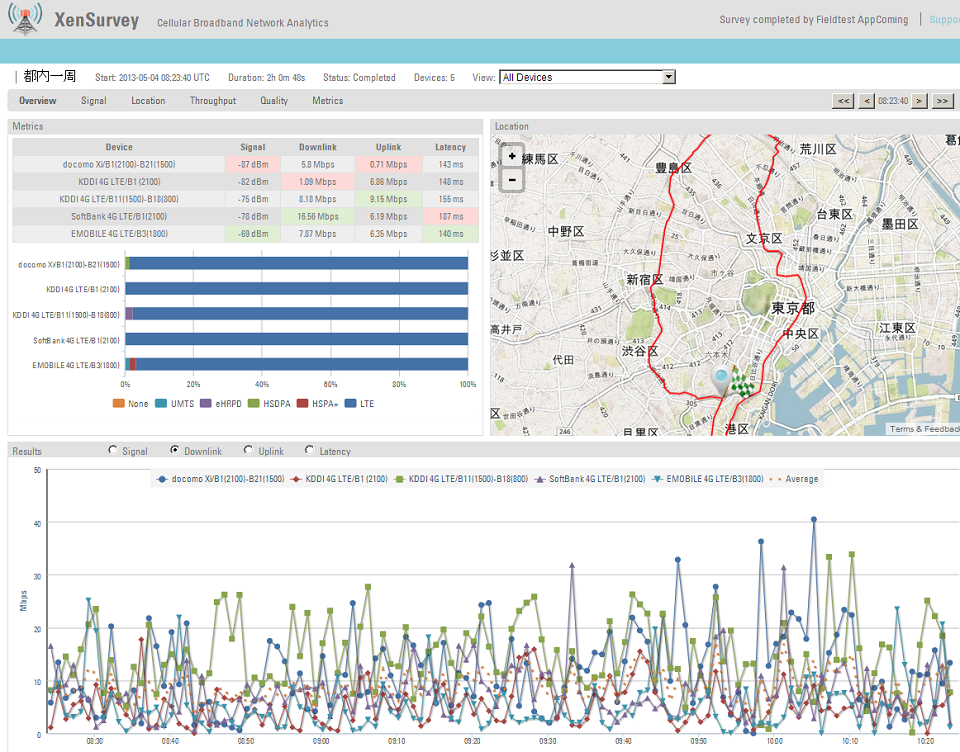This screenshot has height=752, width=960.
Task: Click the -69 dBm signal cell
Action: pyautogui.click(x=253, y=233)
